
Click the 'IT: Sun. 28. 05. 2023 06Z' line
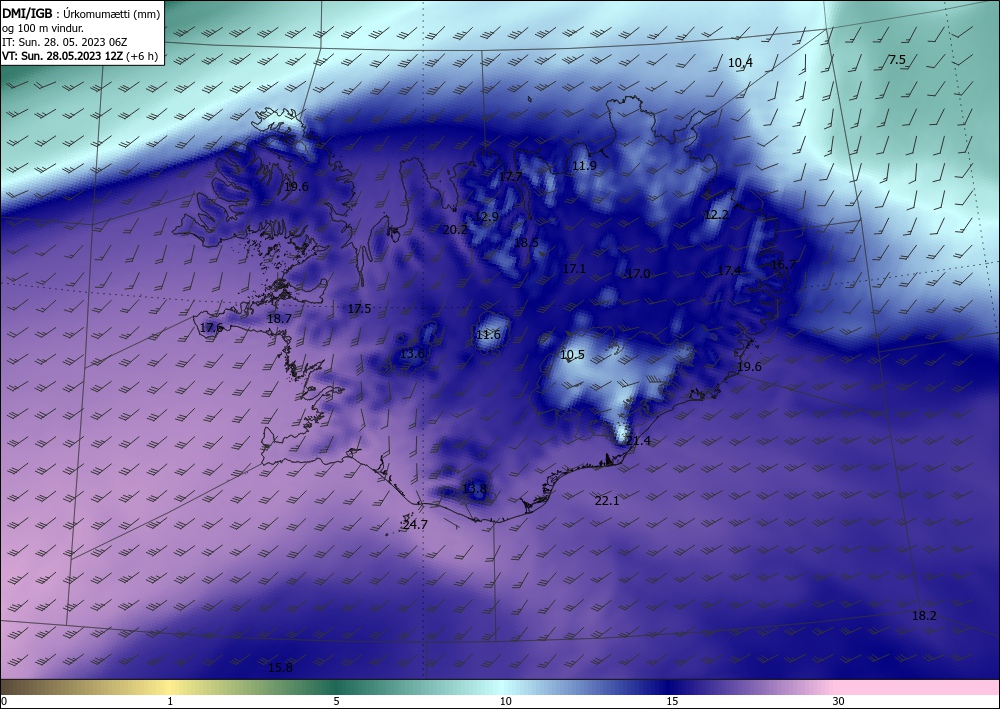pyautogui.click(x=64, y=42)
